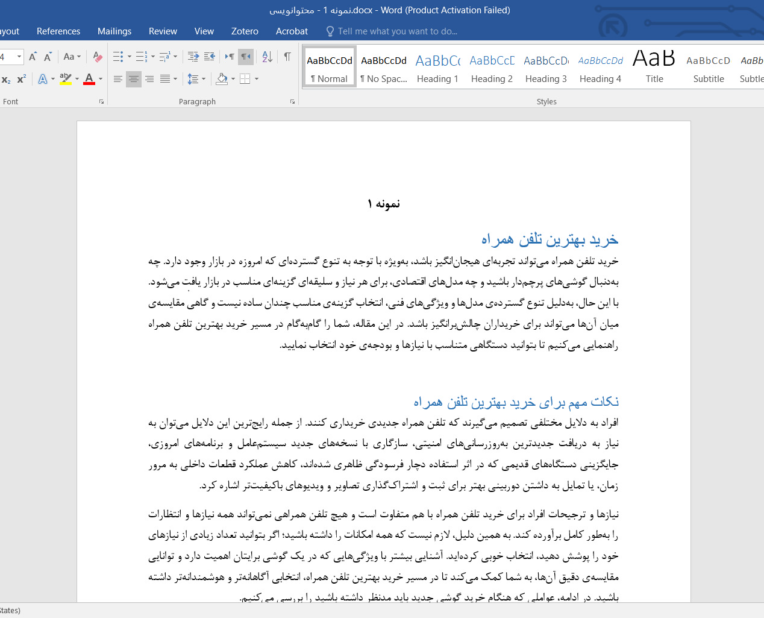Apply the No Spacing style
The image size is (764, 618).
pos(383,67)
